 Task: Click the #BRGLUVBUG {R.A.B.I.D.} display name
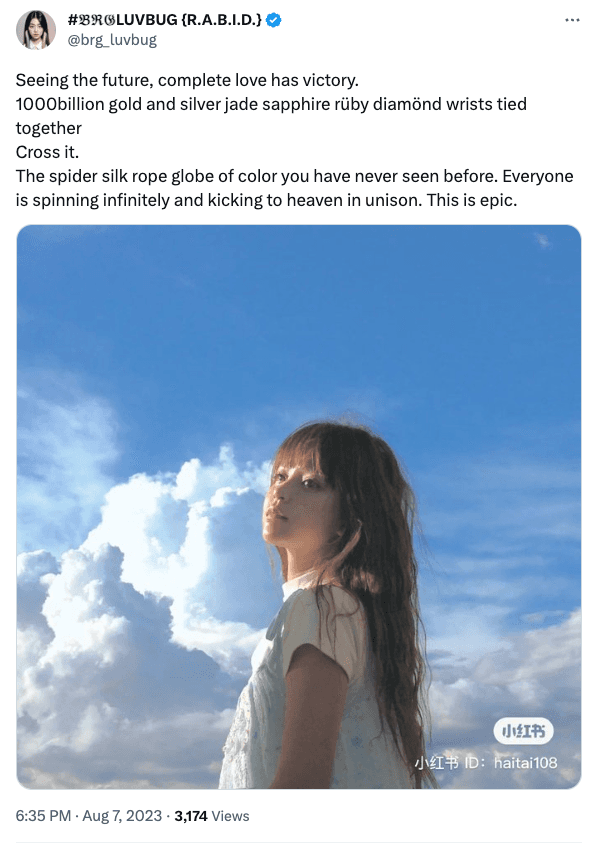tap(165, 19)
